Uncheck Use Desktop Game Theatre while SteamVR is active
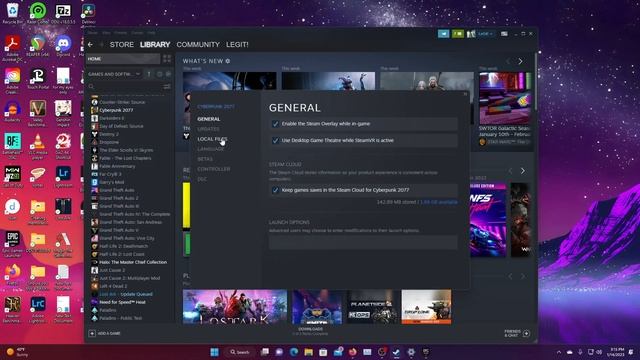The width and height of the screenshot is (640, 360). coord(276,140)
